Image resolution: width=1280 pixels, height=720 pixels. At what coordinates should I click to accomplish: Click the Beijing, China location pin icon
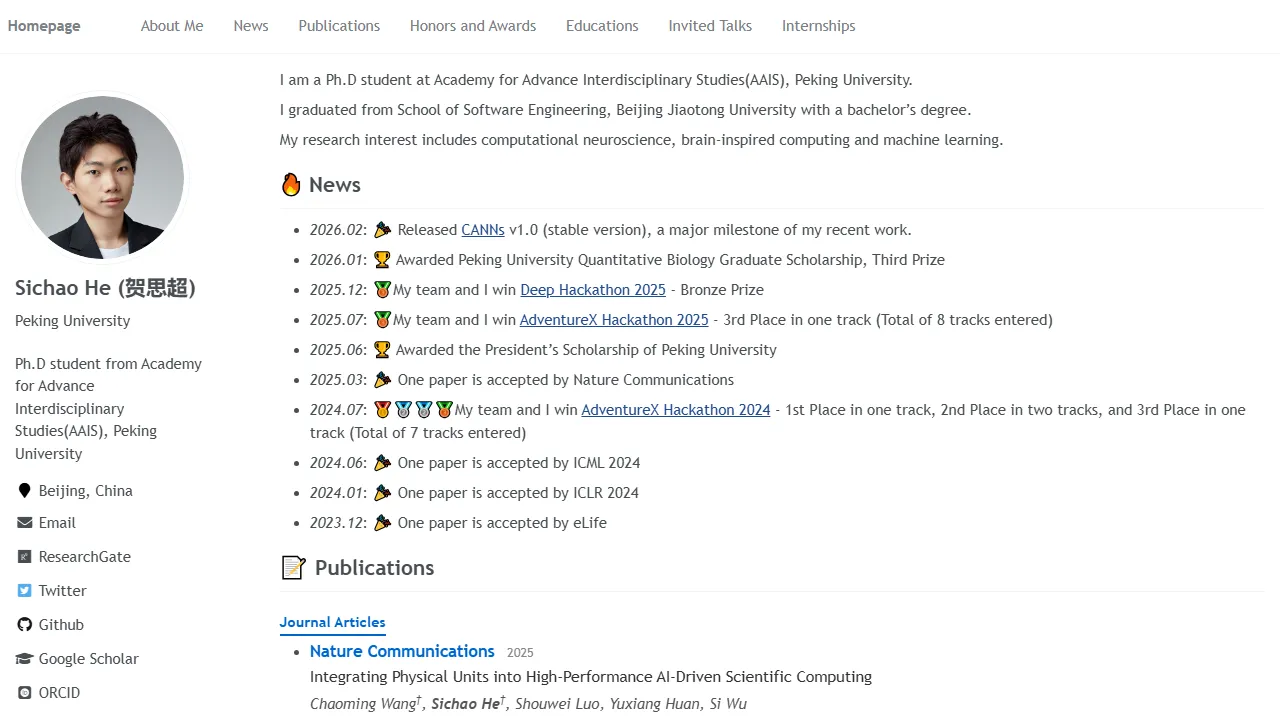22,490
